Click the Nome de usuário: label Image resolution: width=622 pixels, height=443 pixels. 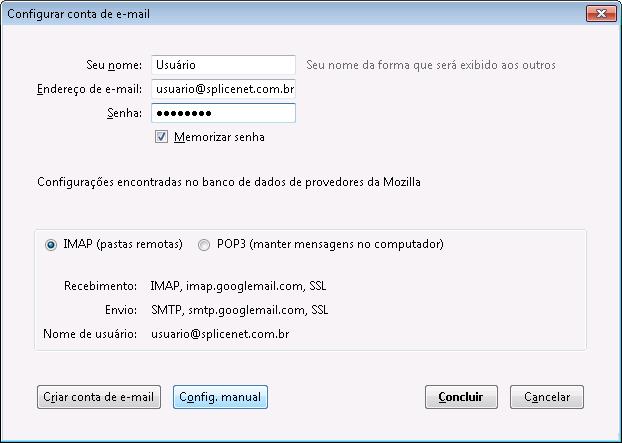(90, 334)
